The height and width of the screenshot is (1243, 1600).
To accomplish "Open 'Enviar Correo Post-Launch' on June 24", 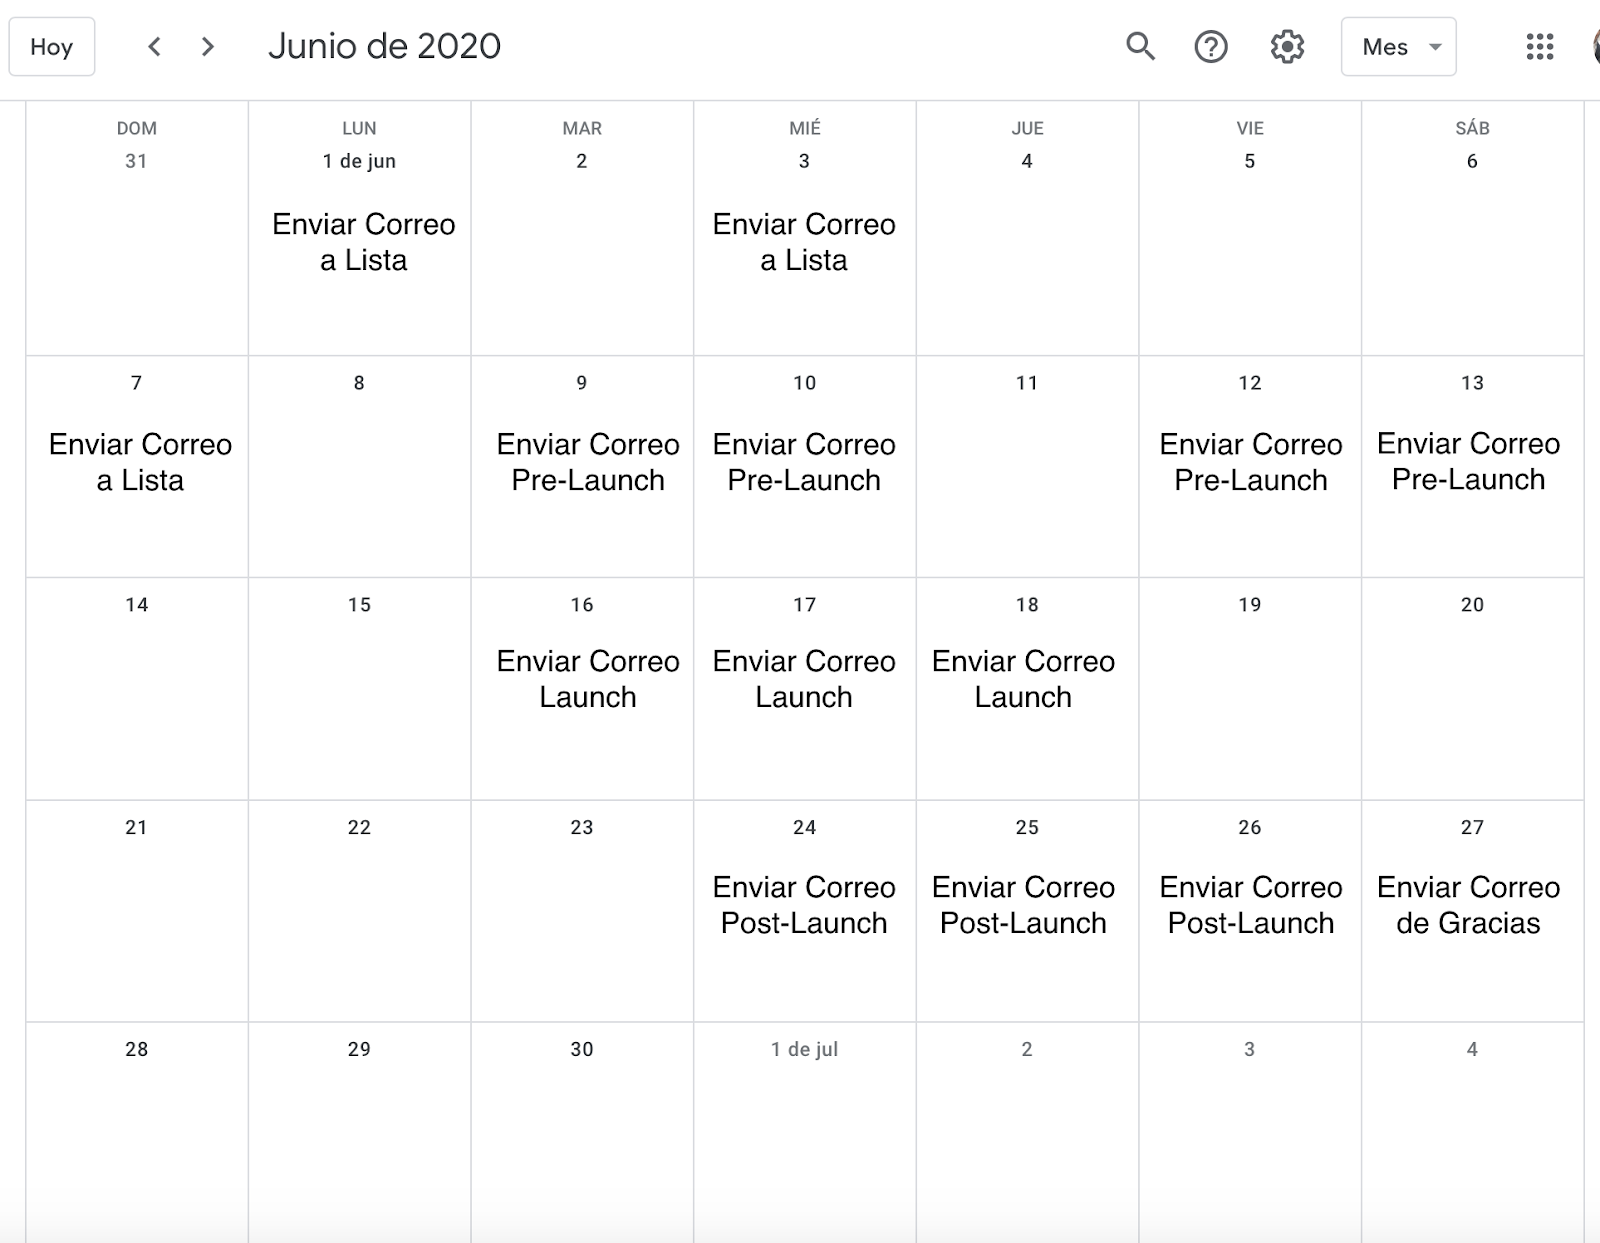I will coord(804,905).
